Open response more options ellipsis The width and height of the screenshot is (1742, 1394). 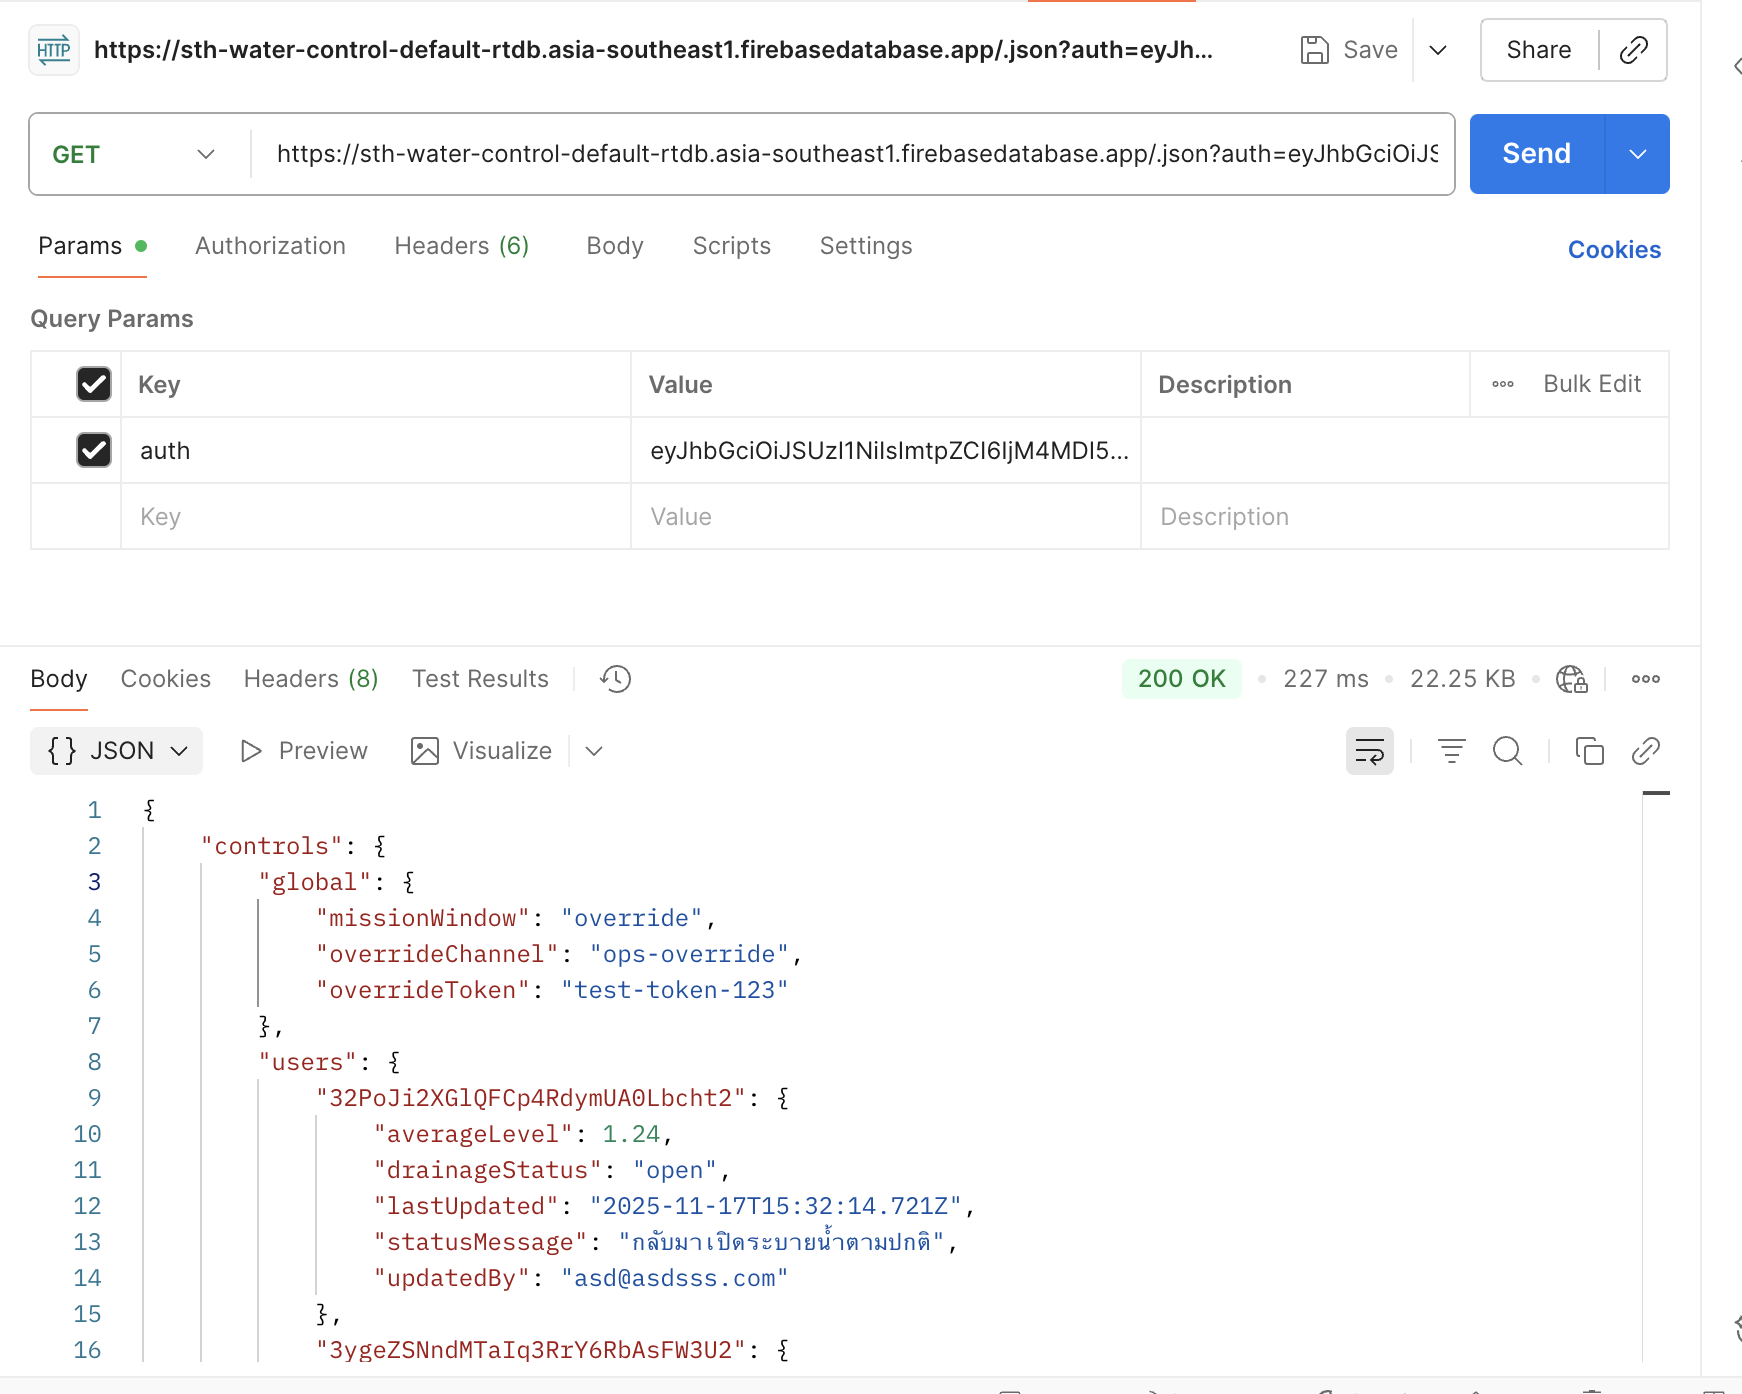tap(1645, 679)
